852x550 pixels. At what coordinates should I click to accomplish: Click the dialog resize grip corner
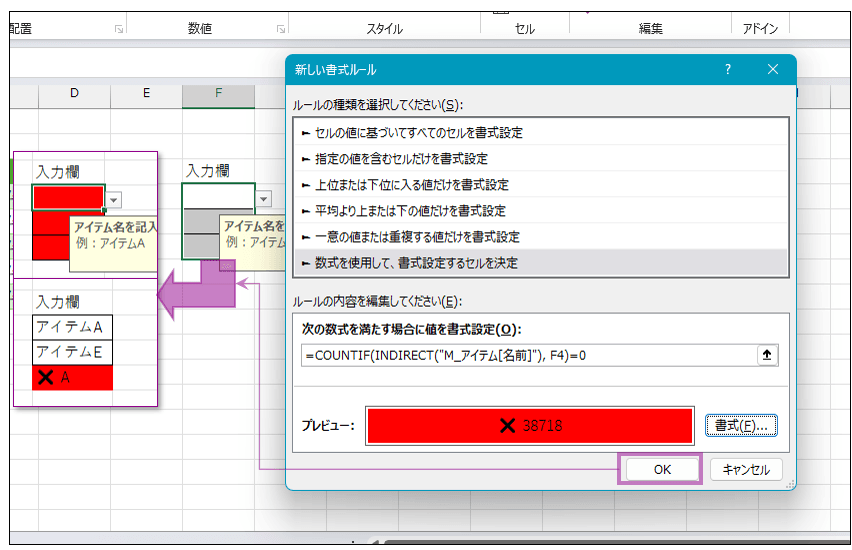789,483
